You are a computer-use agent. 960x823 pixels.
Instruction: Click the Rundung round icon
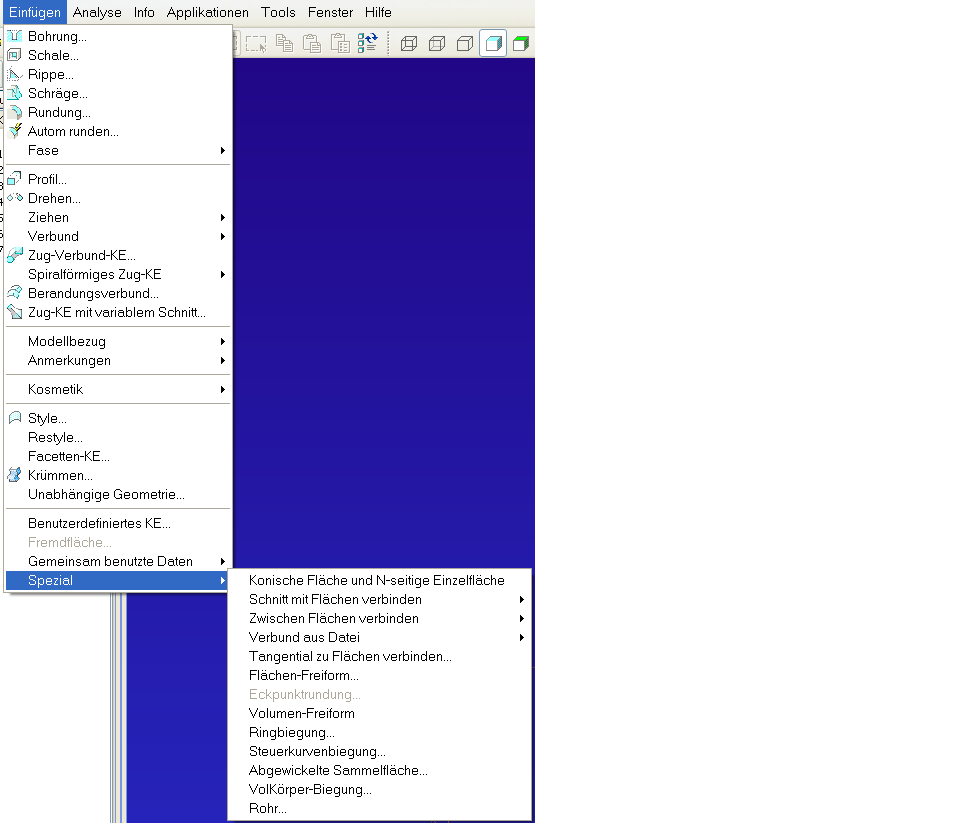[15, 112]
